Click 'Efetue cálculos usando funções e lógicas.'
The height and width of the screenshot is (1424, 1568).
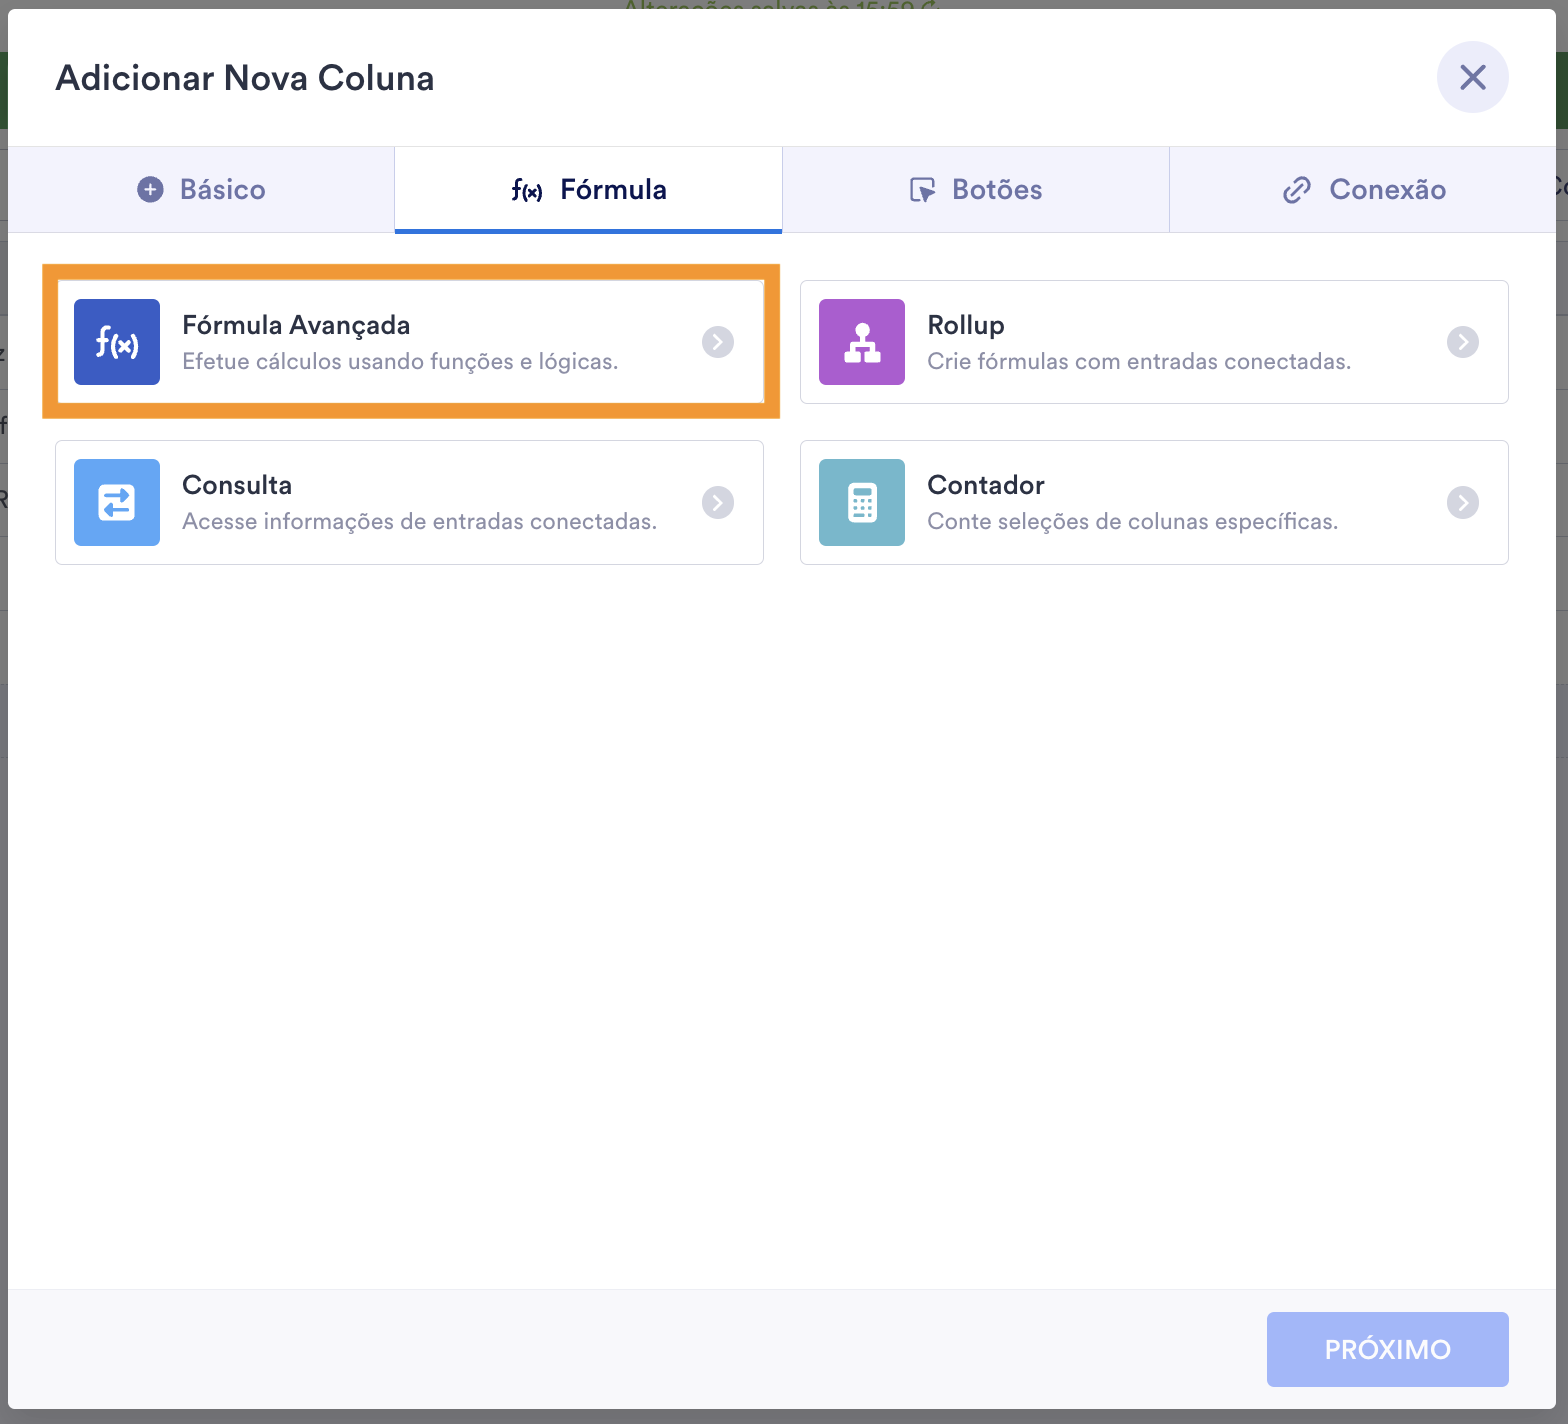(x=400, y=361)
